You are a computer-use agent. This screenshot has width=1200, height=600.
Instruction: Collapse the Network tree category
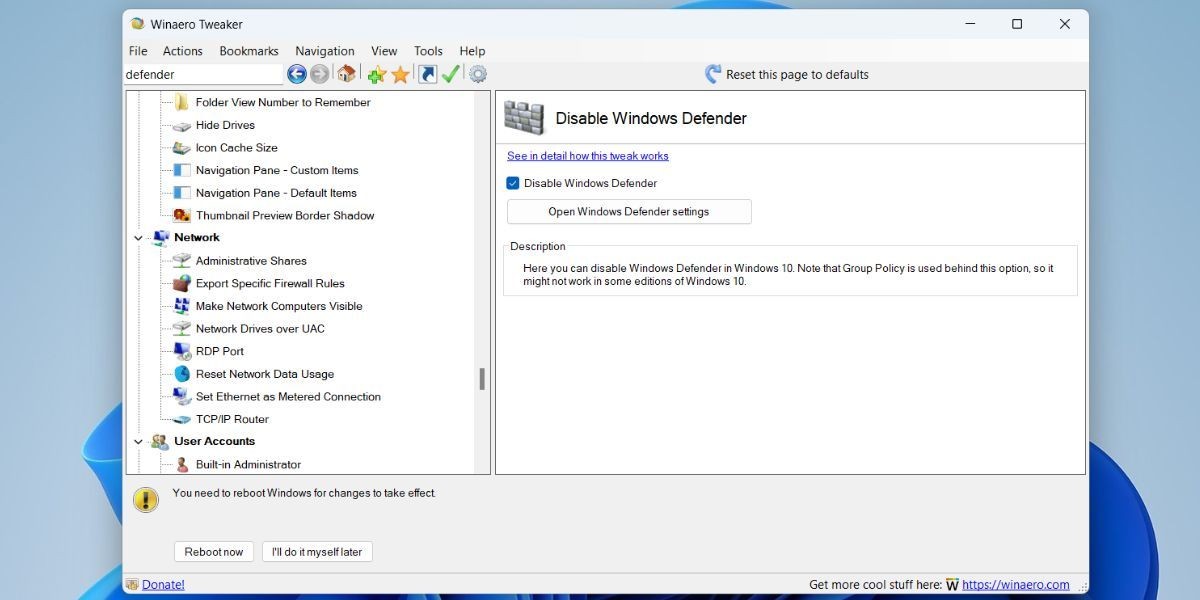[x=138, y=238]
